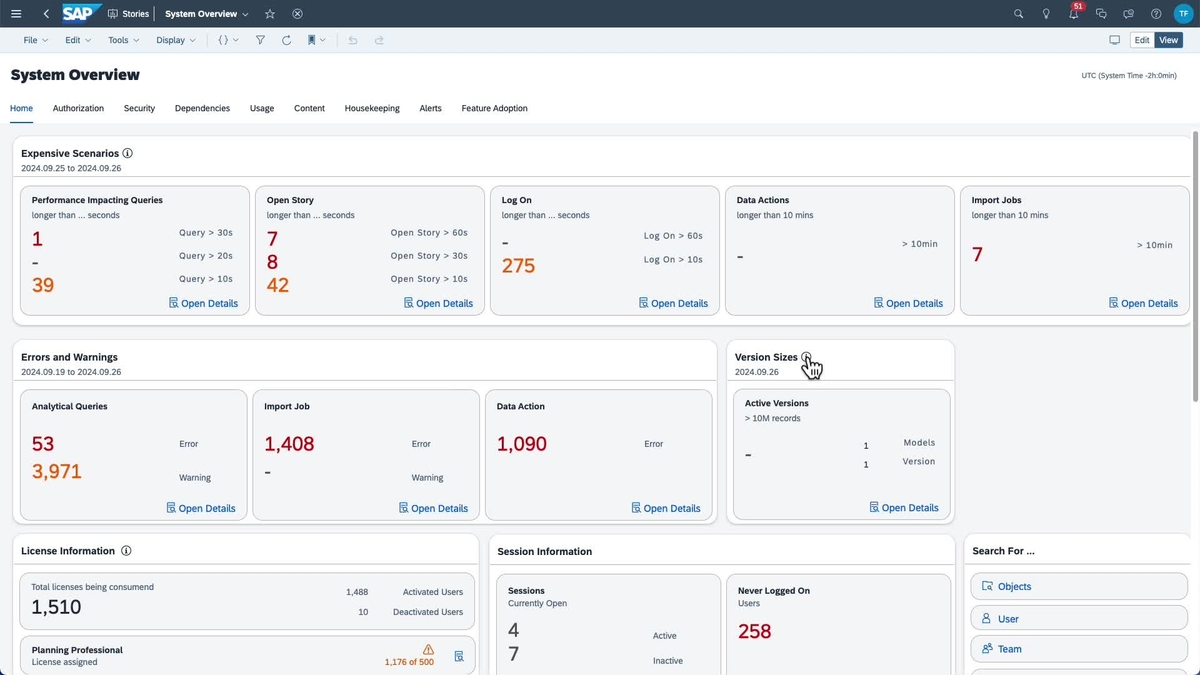The height and width of the screenshot is (675, 1200).
Task: Click the redo arrow icon
Action: 379,40
